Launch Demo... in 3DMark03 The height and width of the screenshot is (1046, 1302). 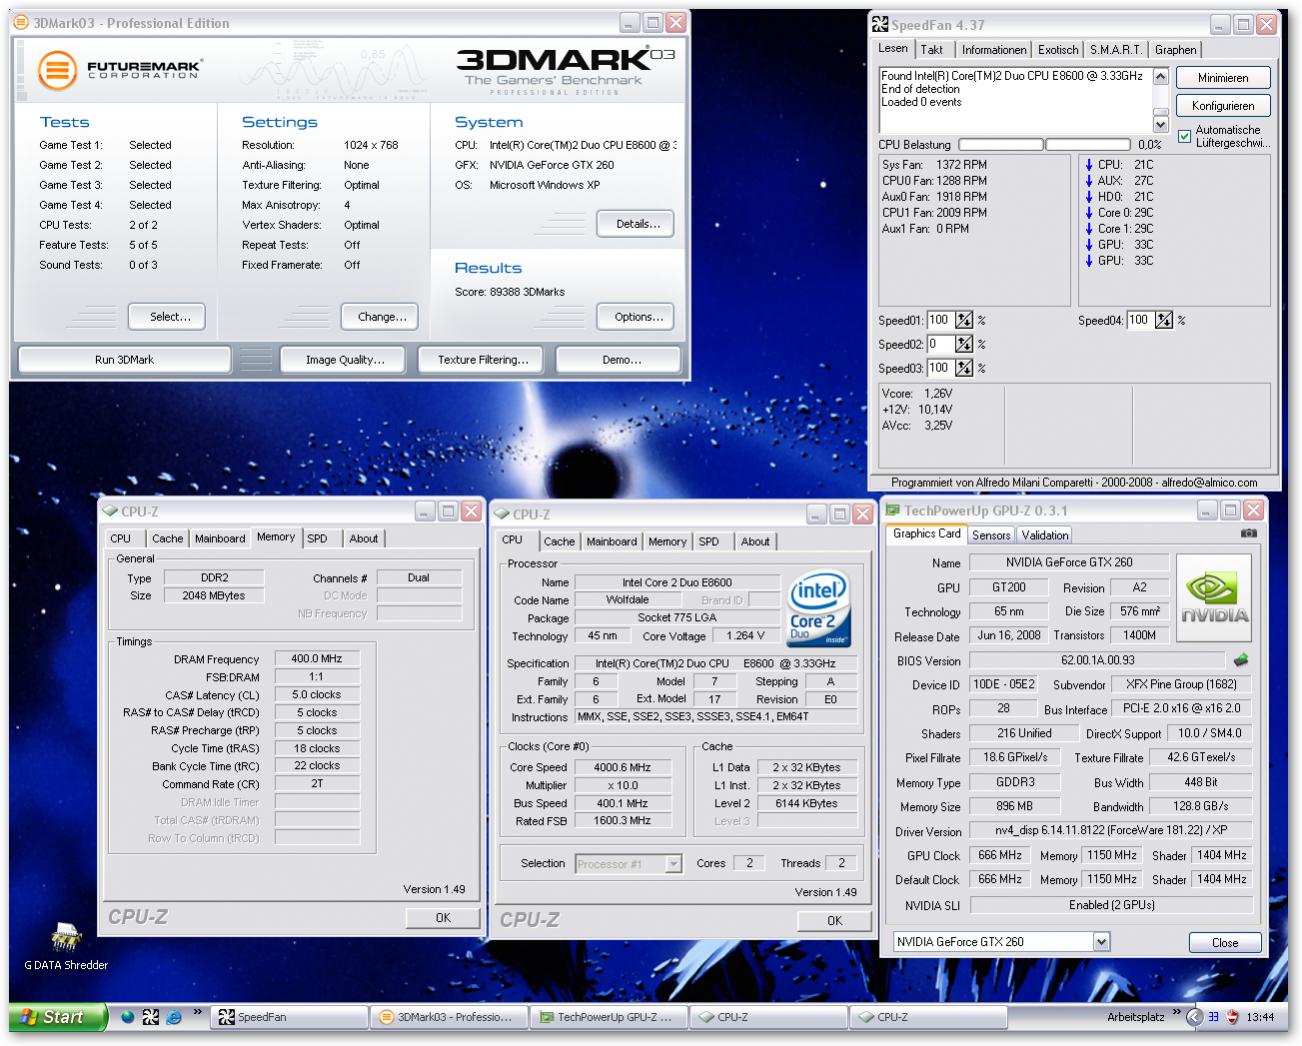pyautogui.click(x=621, y=359)
